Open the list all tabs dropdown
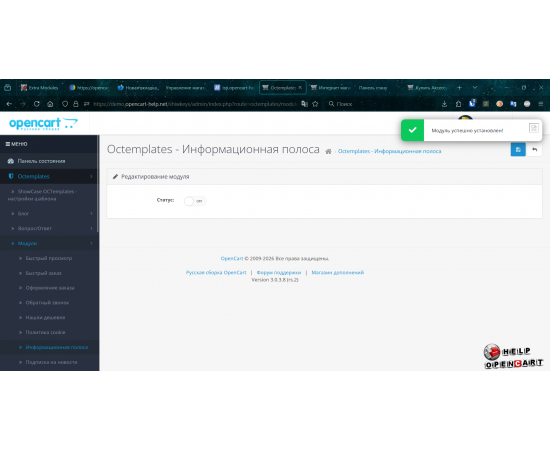This screenshot has height=450, width=550. pos(475,88)
